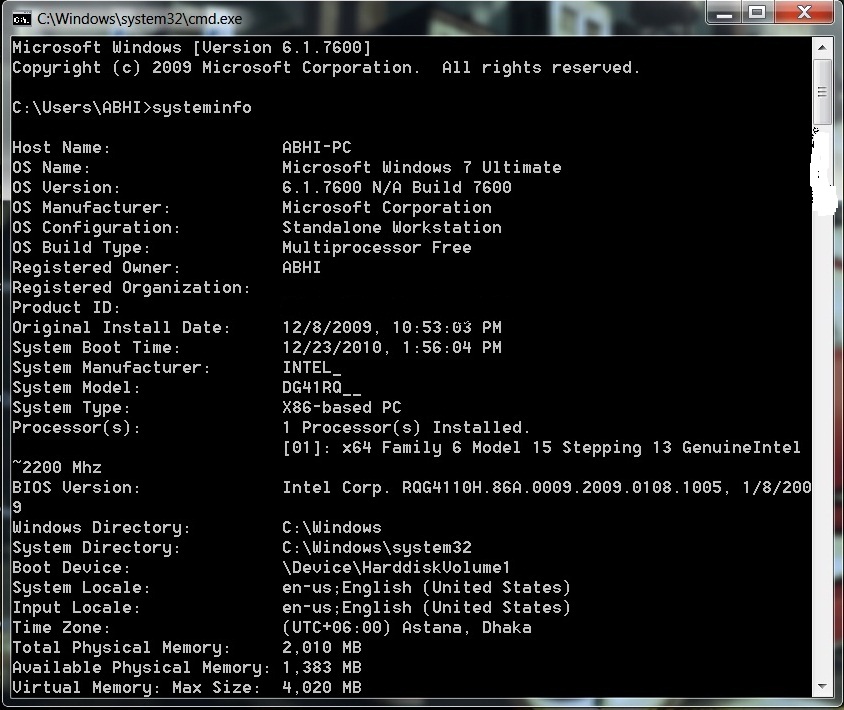Click 'Microsoft Windows 7 Ultimate' value
844x710 pixels.
421,167
